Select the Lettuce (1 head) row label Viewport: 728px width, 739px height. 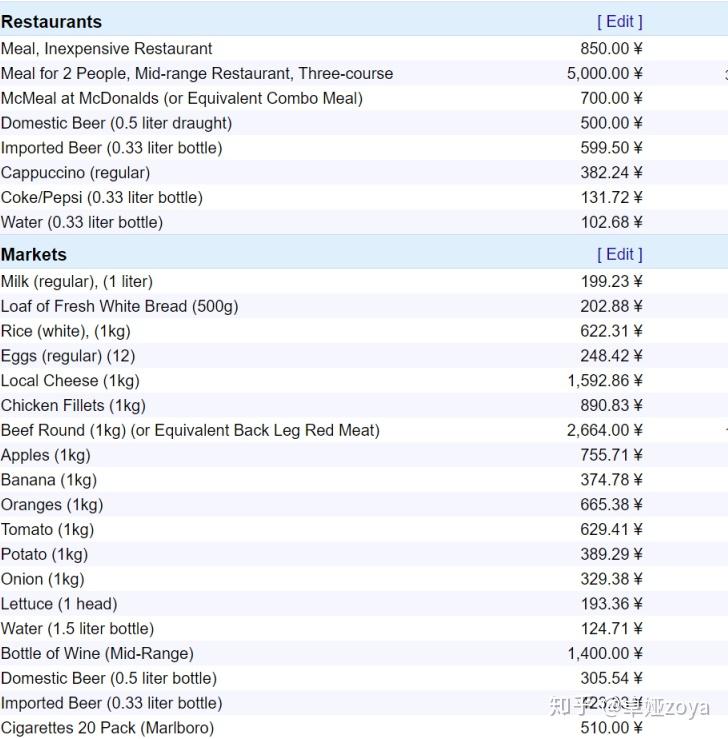pos(59,603)
